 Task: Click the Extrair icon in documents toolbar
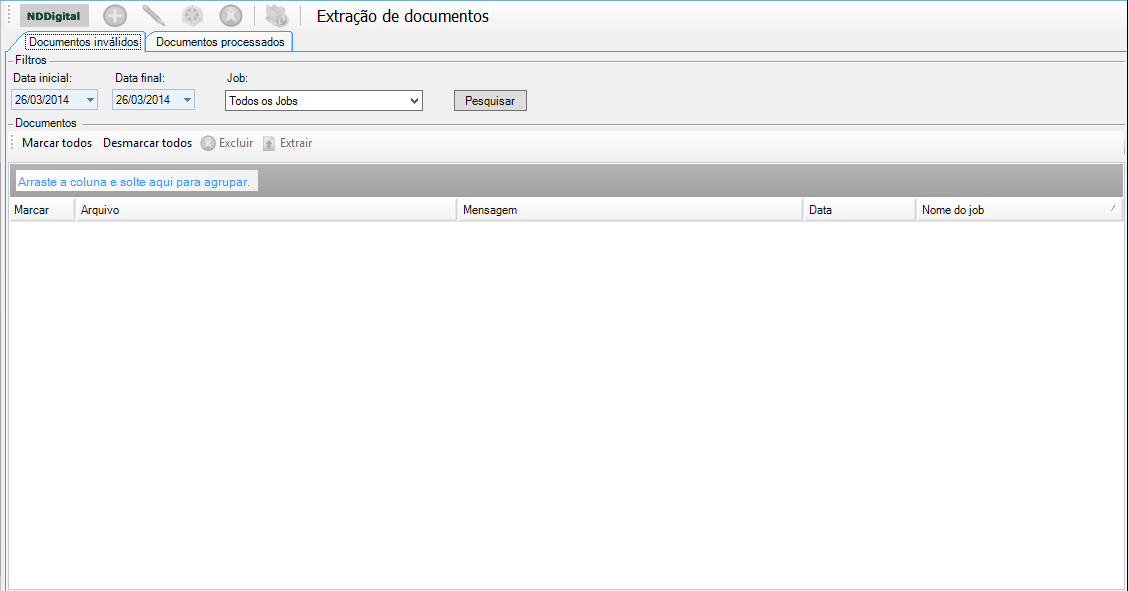coord(269,143)
